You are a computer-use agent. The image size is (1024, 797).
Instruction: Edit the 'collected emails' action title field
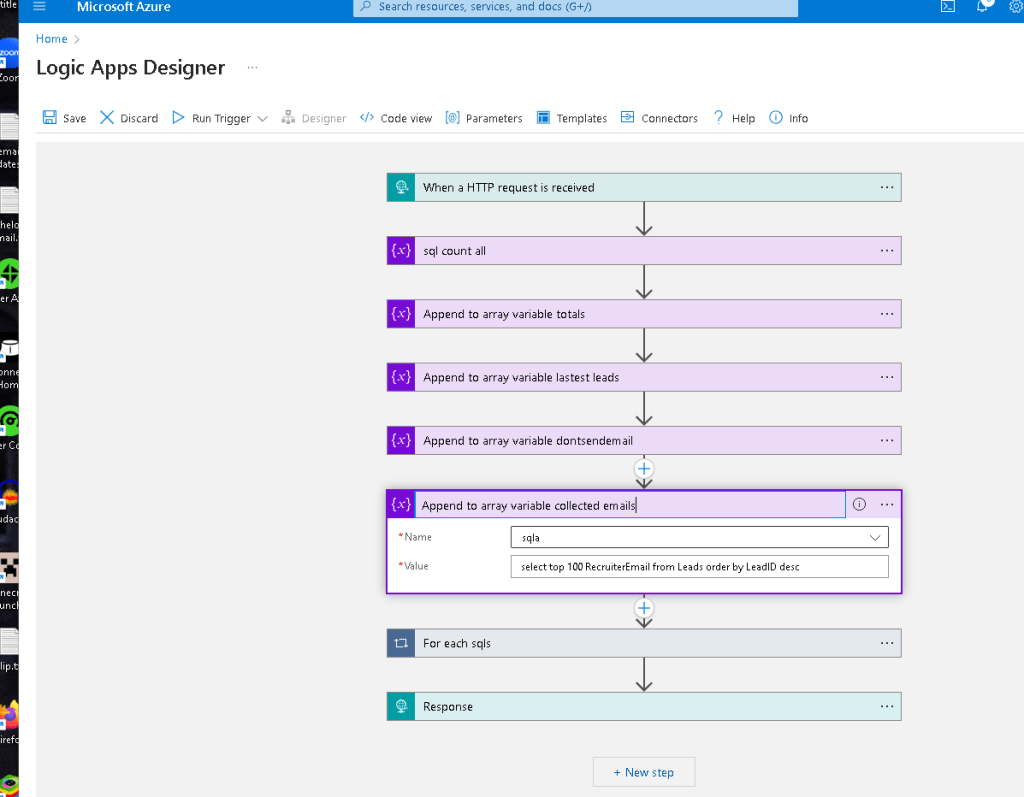(x=630, y=505)
